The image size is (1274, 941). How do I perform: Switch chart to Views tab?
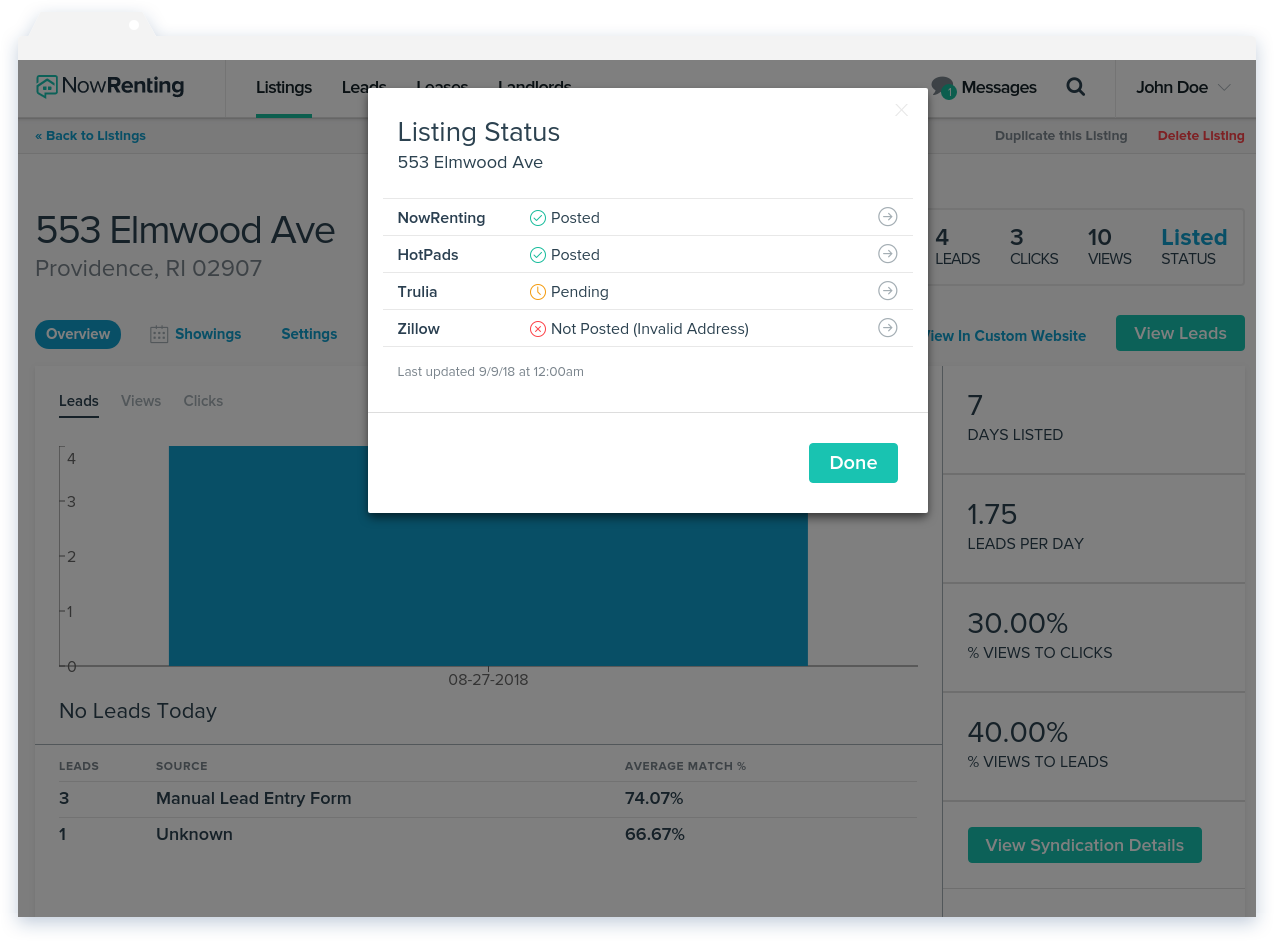[141, 401]
